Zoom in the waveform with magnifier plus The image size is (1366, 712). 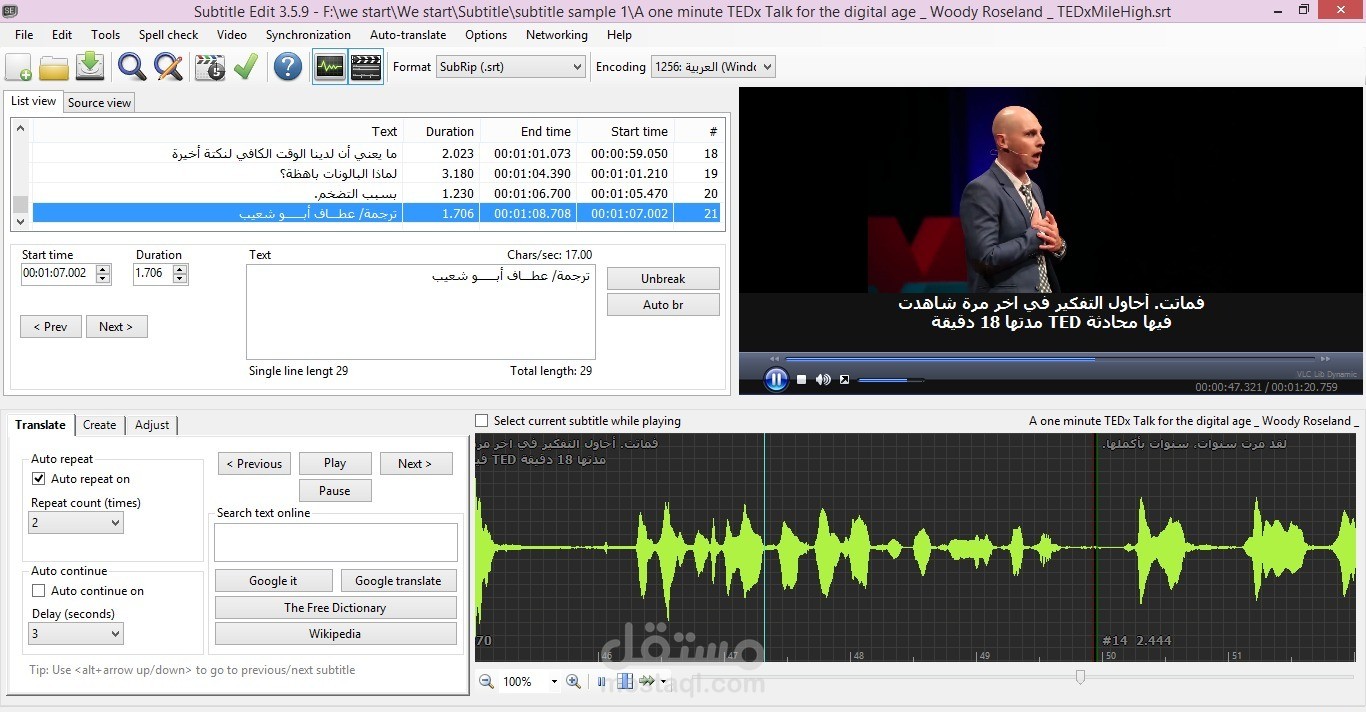tap(573, 681)
